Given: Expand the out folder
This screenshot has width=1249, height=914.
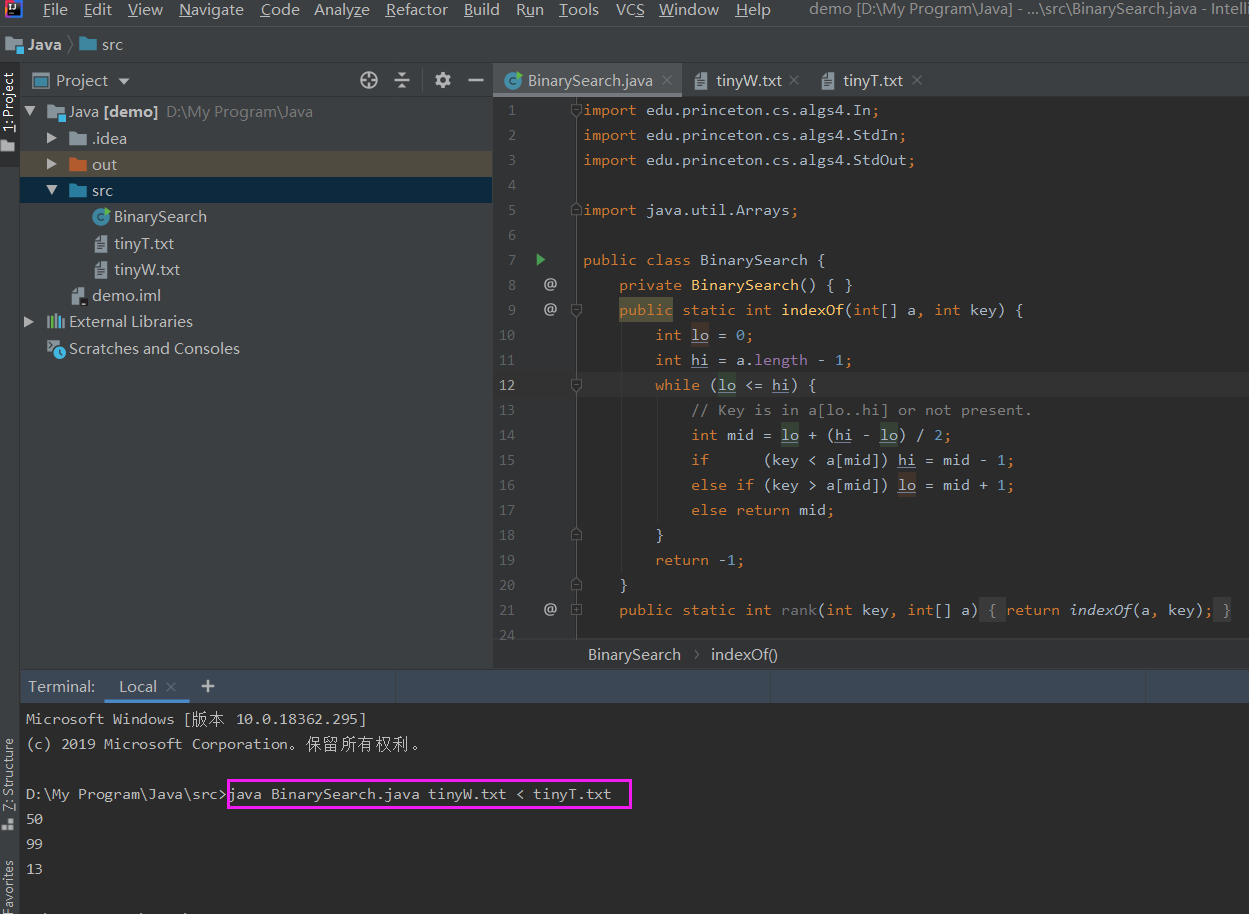Looking at the screenshot, I should click(x=52, y=164).
